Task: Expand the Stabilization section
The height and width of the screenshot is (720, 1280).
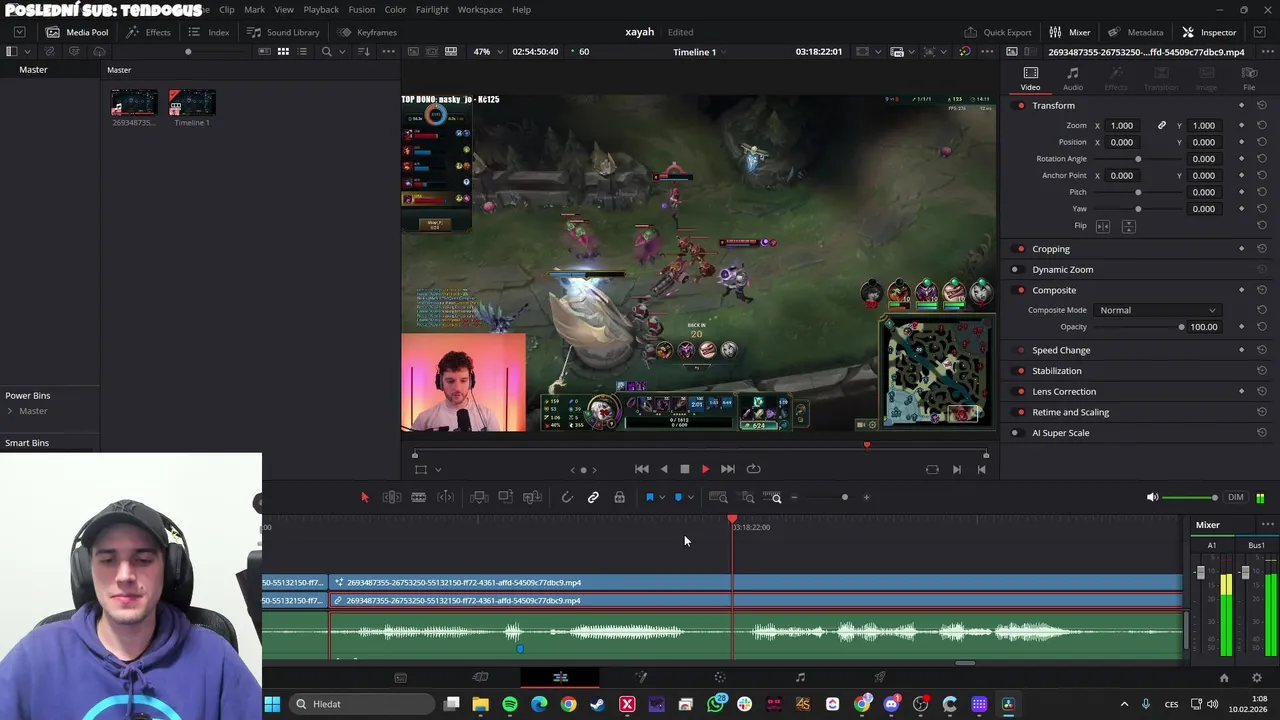Action: 1056,371
